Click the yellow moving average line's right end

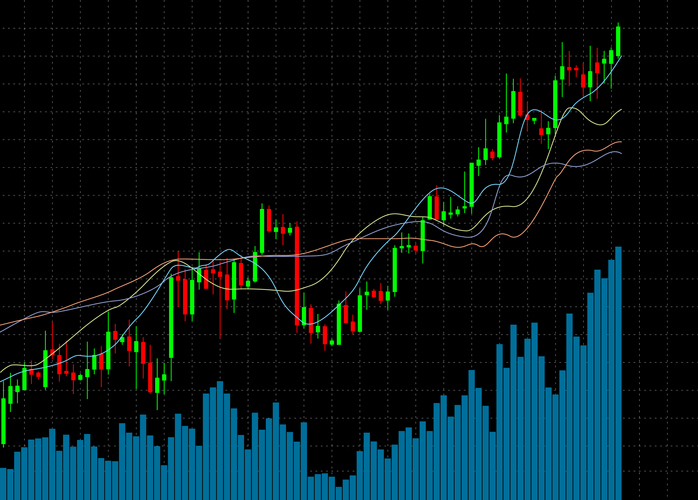[621, 110]
